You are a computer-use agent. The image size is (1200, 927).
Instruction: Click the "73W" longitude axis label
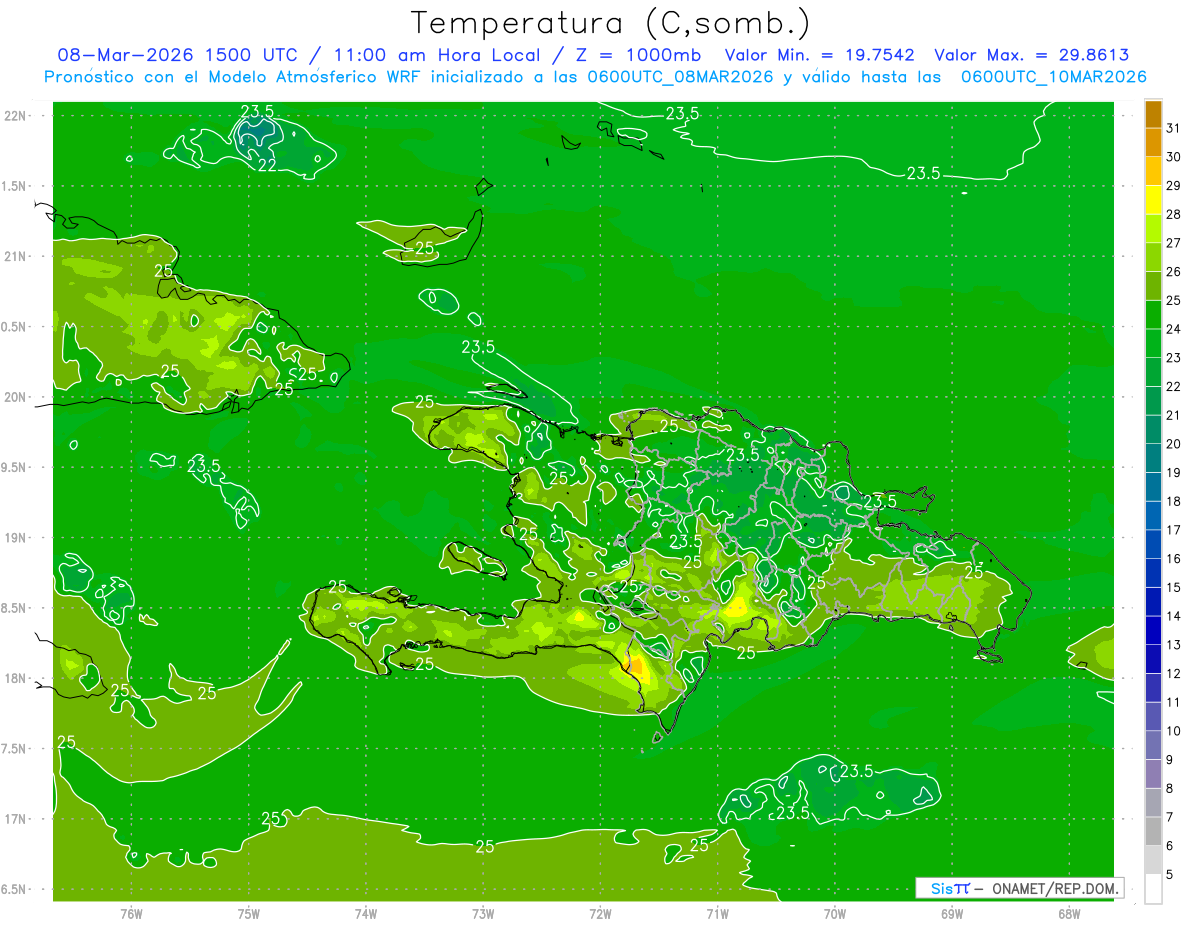[x=483, y=914]
